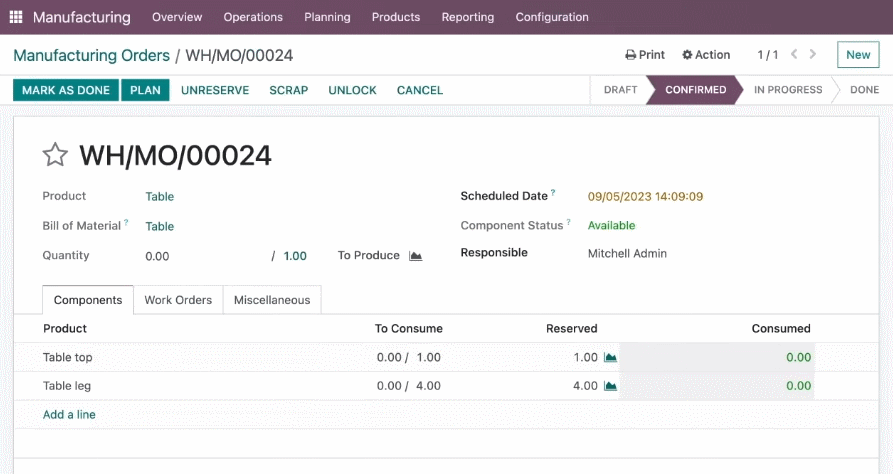Click the UNRESERVE button
The width and height of the screenshot is (893, 474).
pos(215,90)
